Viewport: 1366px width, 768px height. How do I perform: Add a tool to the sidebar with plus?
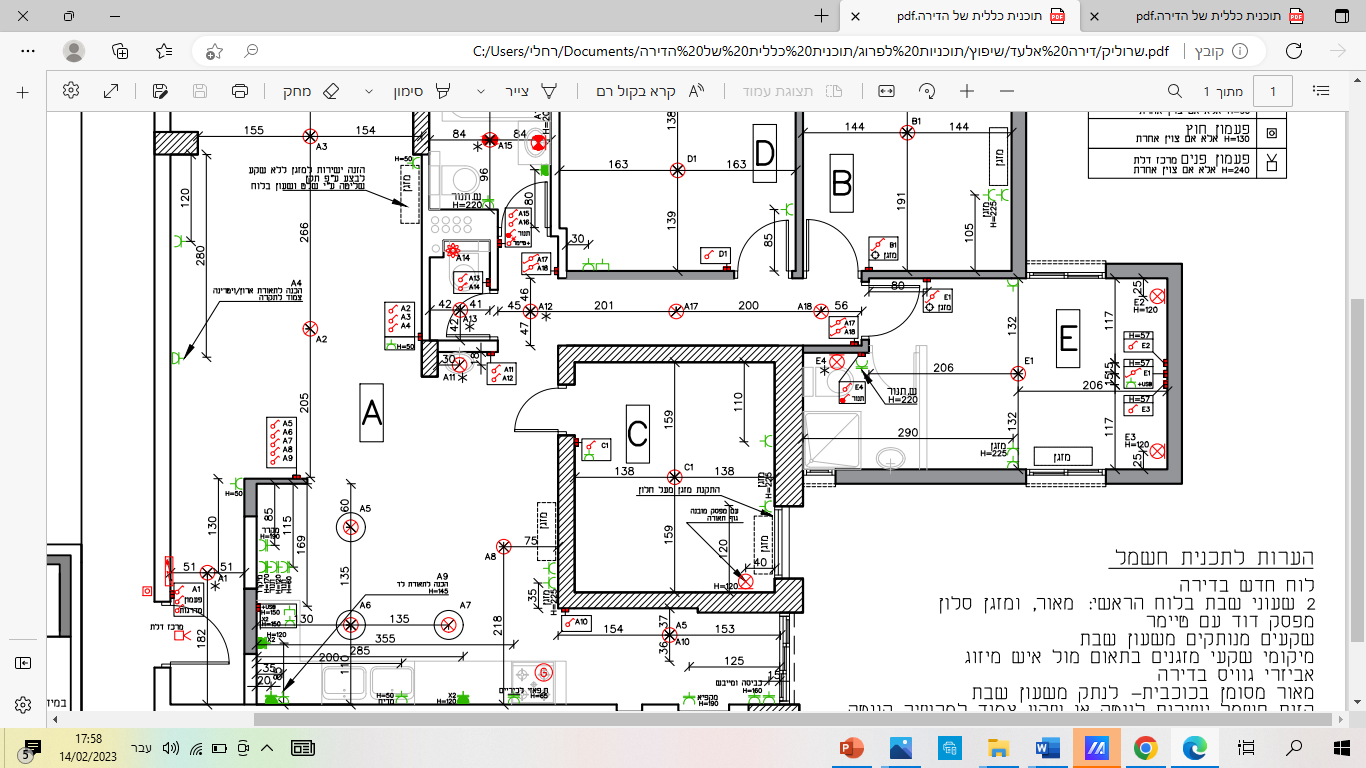pyautogui.click(x=24, y=91)
